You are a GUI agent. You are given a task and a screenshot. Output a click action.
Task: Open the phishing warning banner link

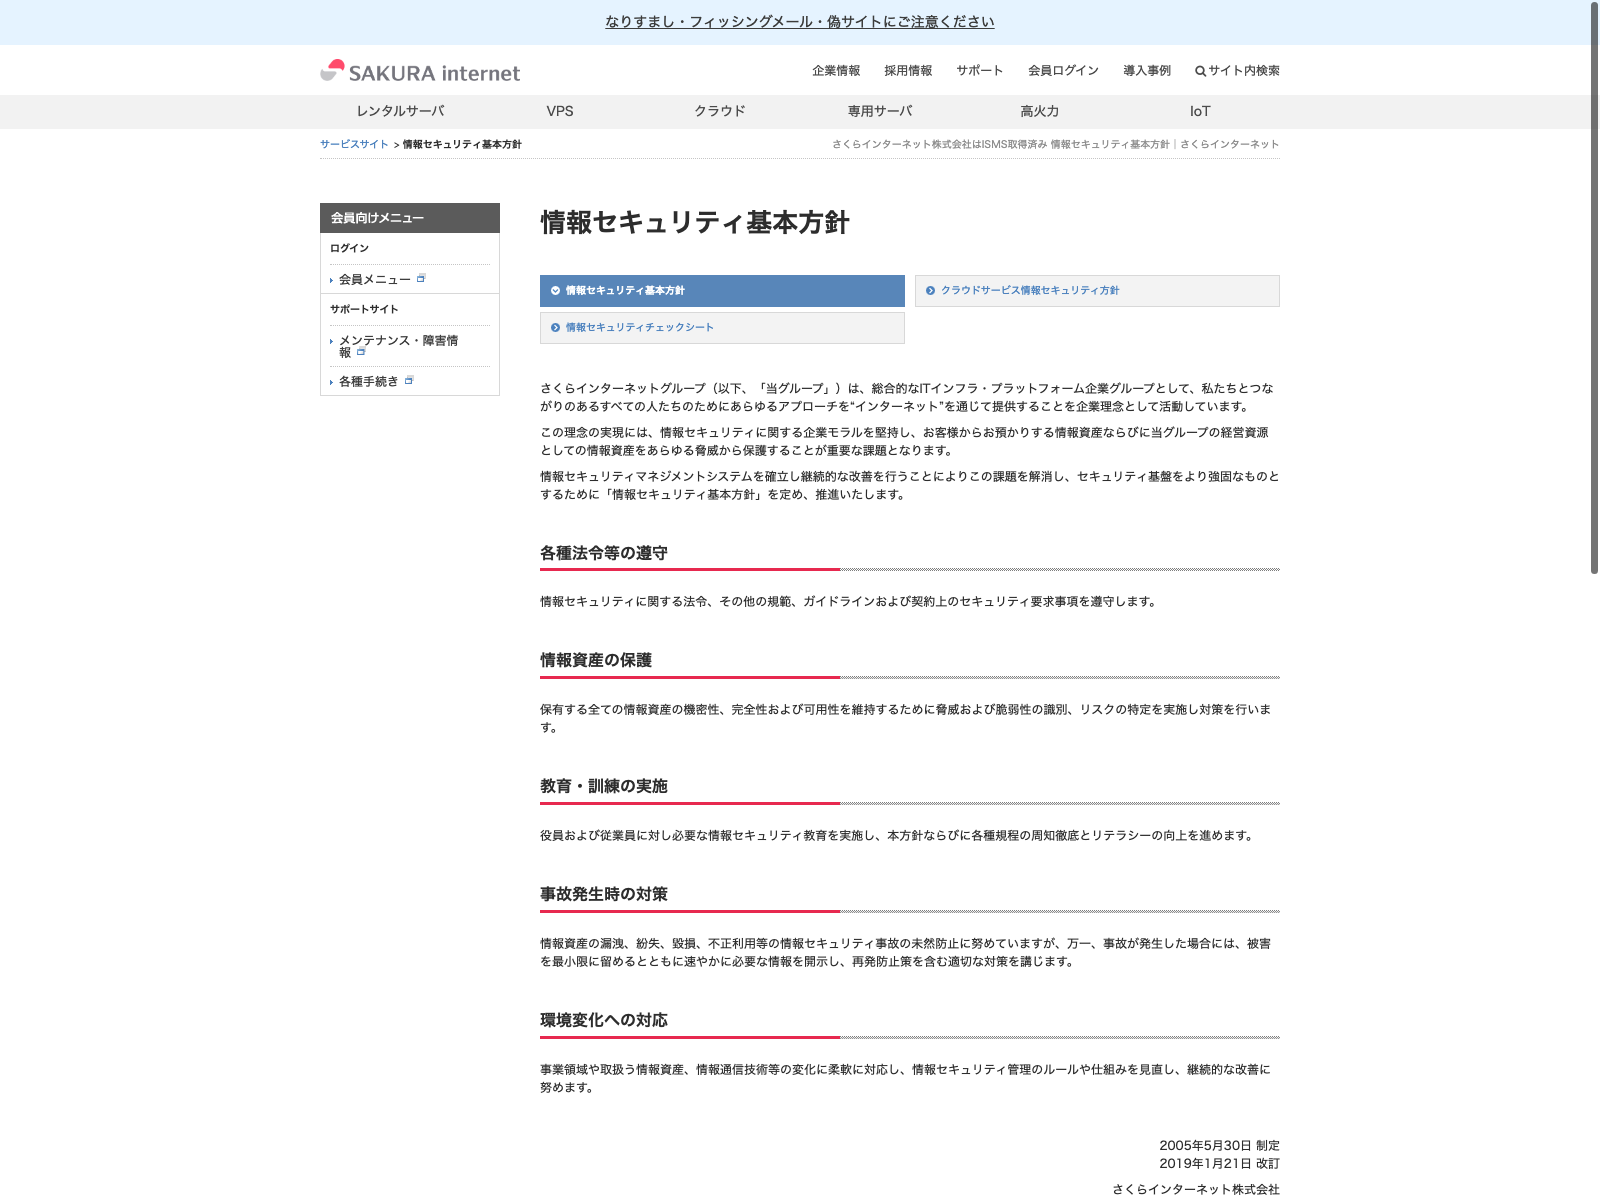coord(800,22)
